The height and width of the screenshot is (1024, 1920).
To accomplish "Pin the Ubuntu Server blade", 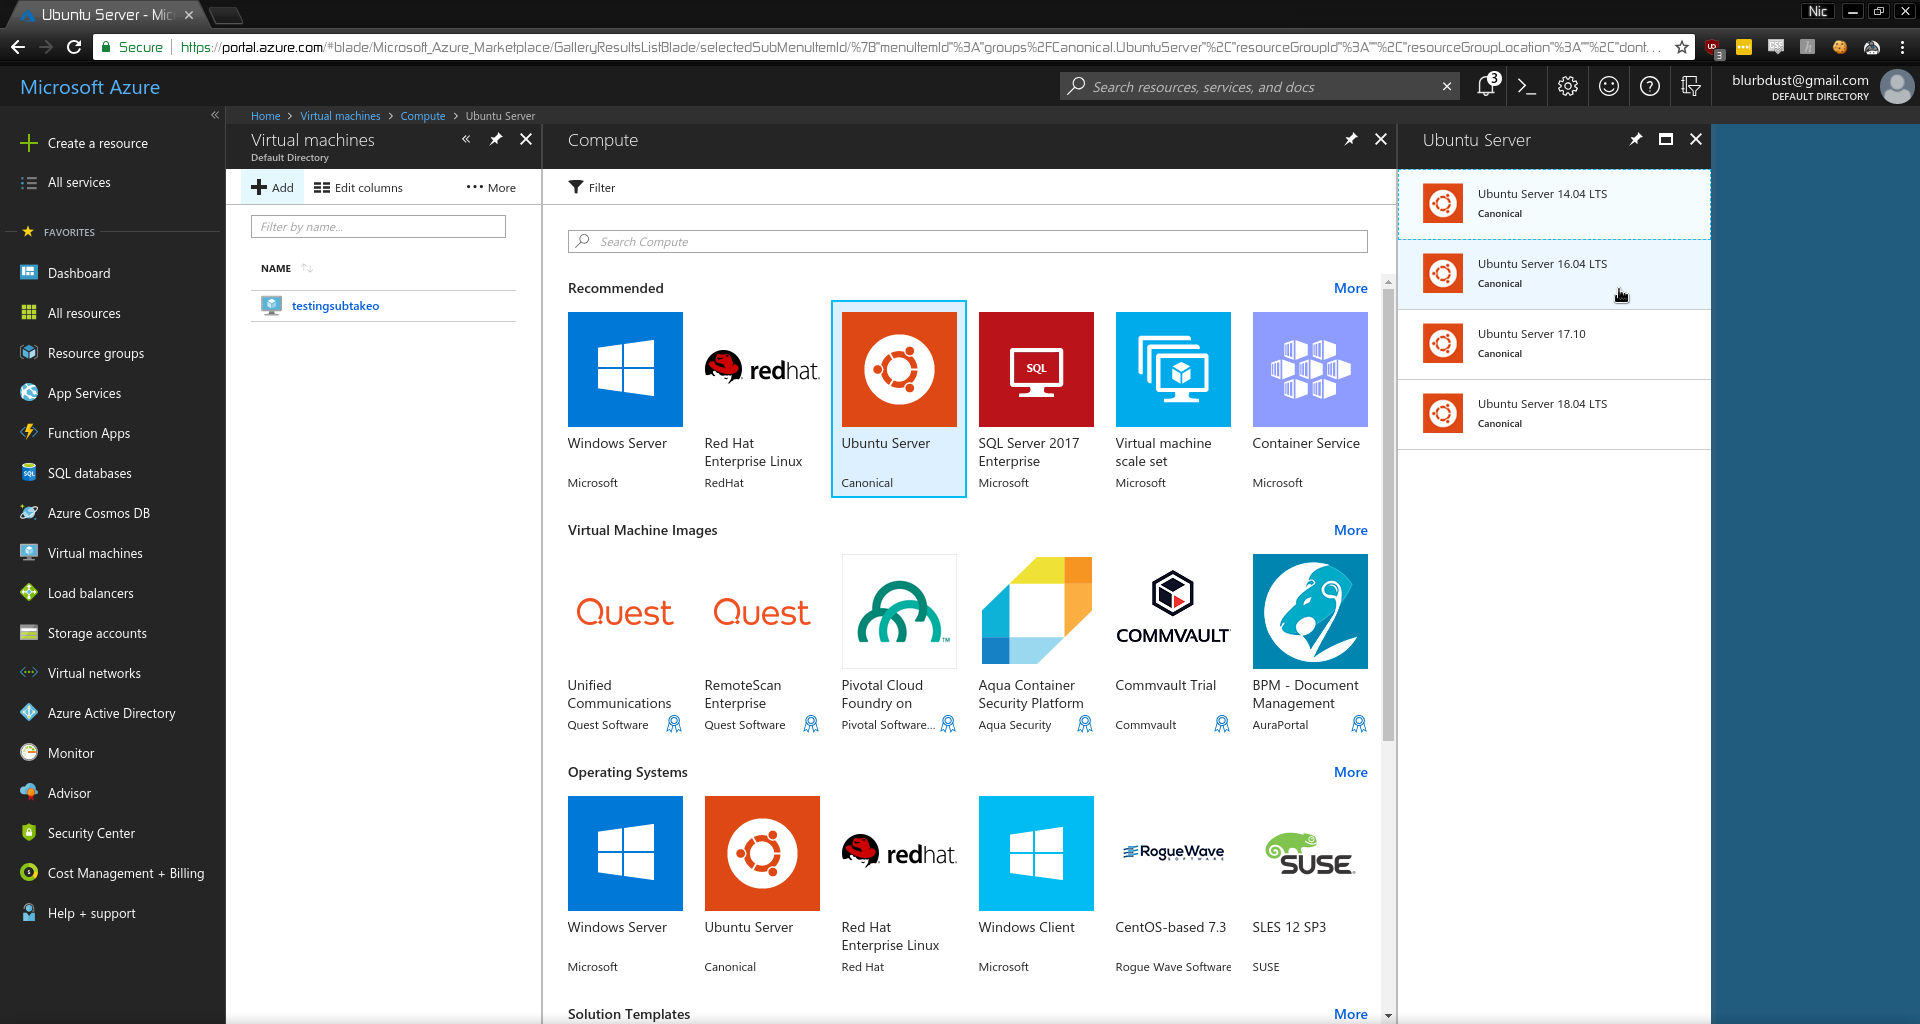I will point(1636,140).
